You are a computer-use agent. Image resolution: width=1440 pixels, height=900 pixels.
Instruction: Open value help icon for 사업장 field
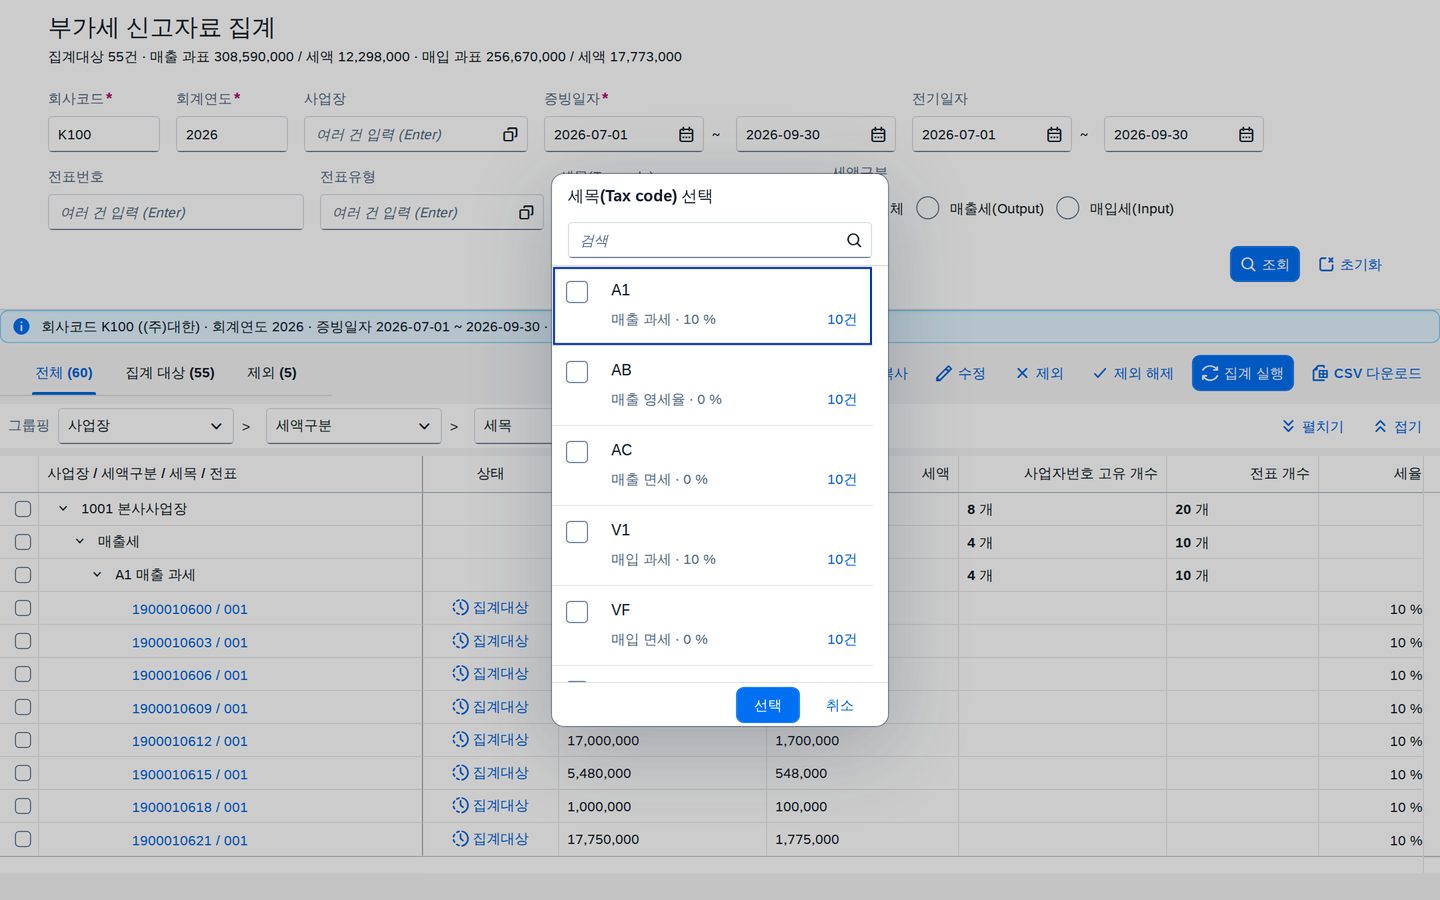[510, 134]
